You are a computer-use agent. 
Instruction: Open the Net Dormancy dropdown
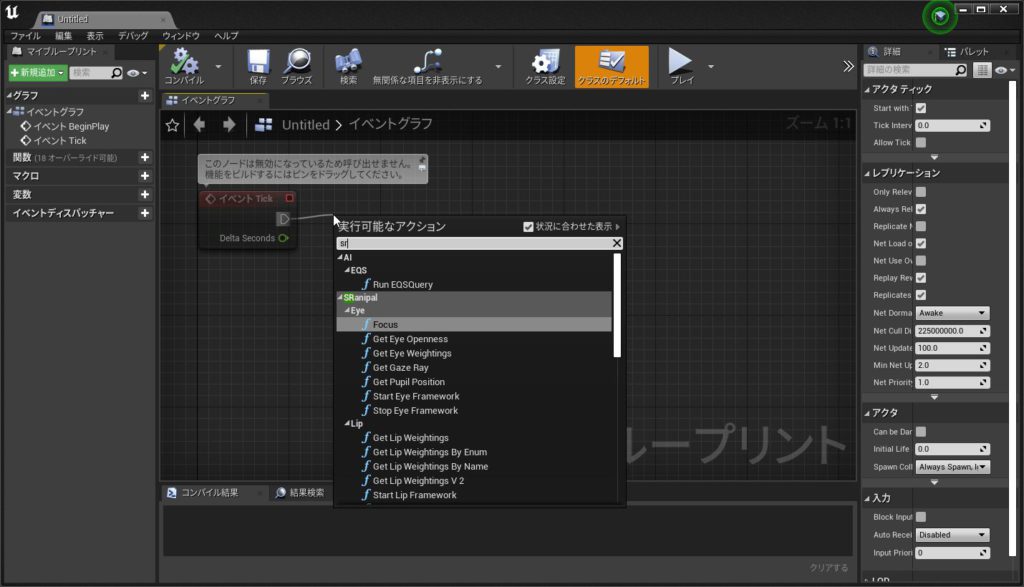(952, 313)
